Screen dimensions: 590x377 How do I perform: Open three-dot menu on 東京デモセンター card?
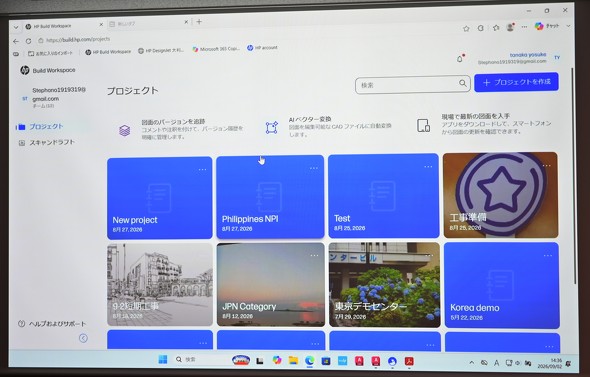tap(429, 255)
